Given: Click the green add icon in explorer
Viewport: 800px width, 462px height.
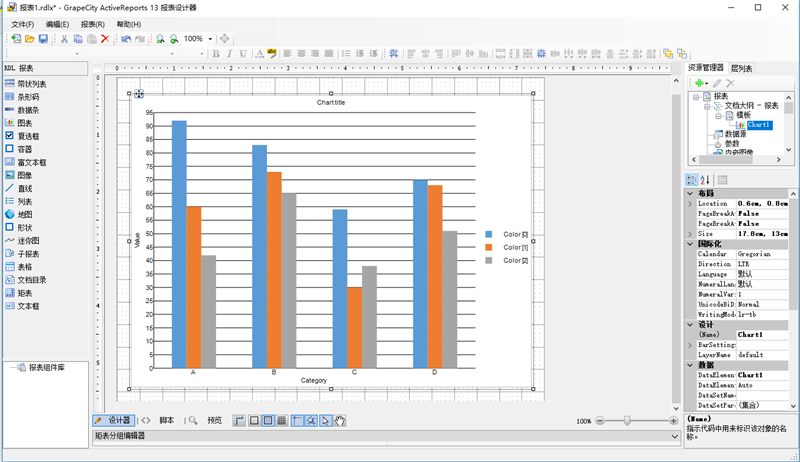Looking at the screenshot, I should [x=698, y=83].
